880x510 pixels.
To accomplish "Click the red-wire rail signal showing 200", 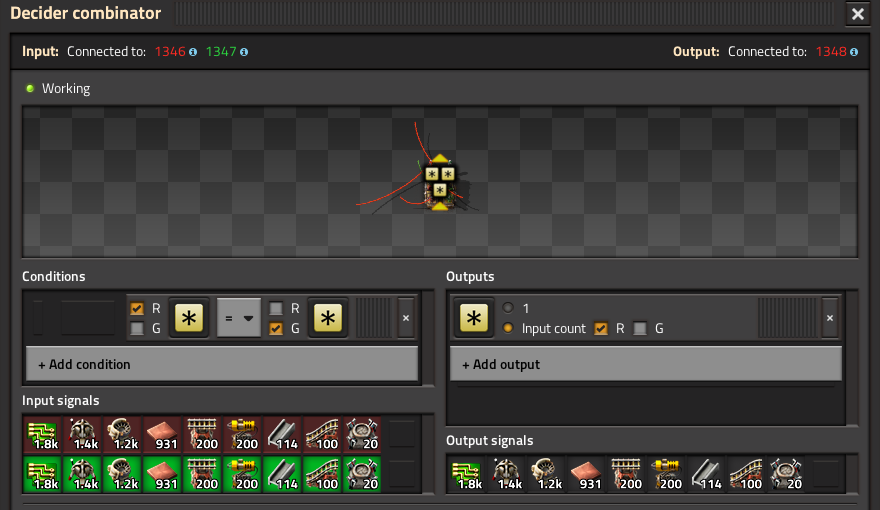I will (202, 434).
